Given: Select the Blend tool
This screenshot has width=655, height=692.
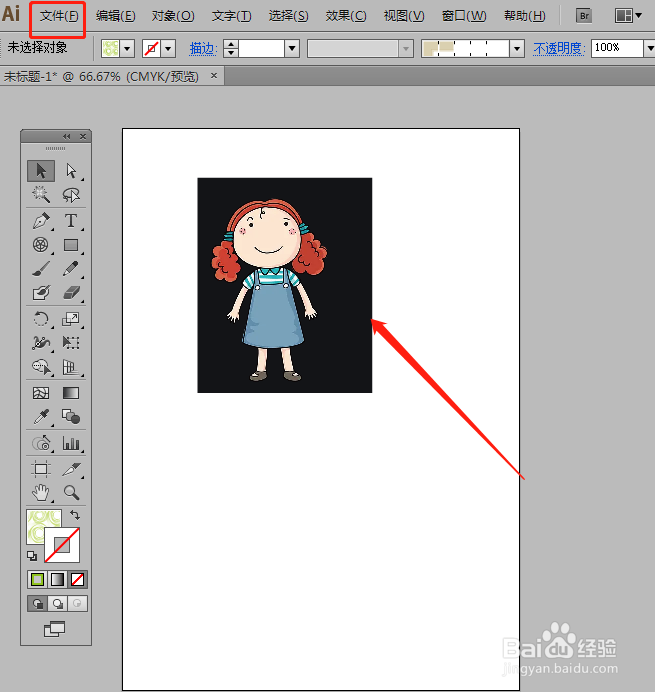Looking at the screenshot, I should (x=71, y=417).
